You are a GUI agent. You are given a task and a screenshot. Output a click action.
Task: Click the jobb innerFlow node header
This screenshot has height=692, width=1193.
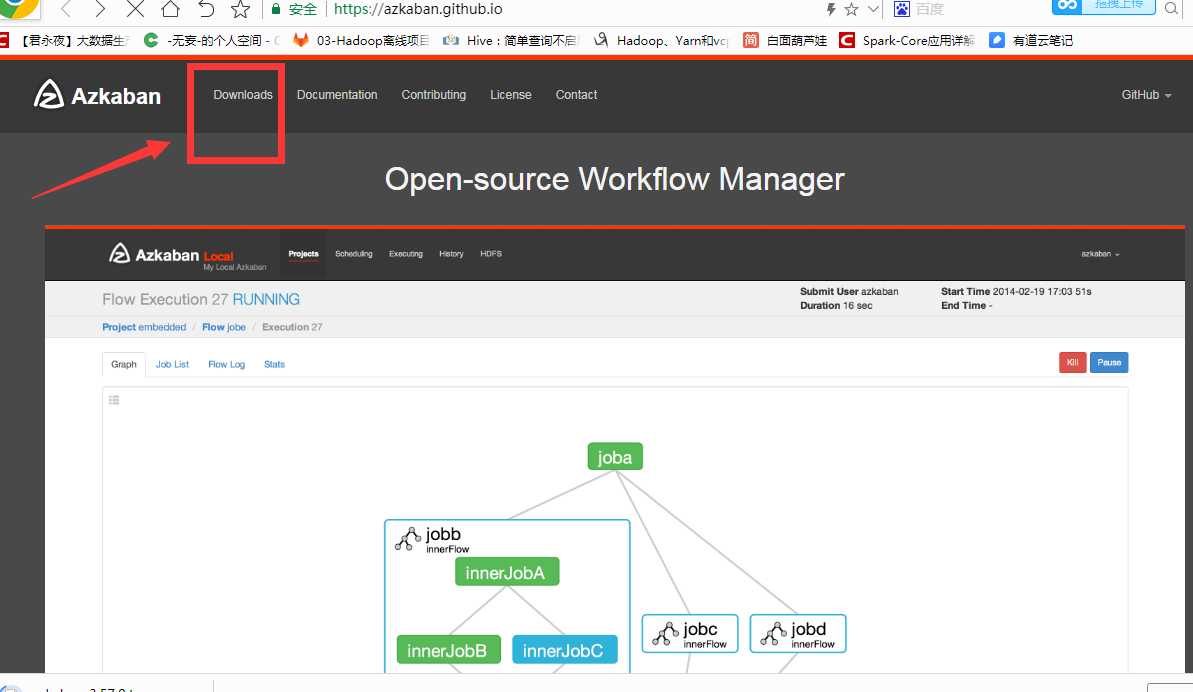432,538
